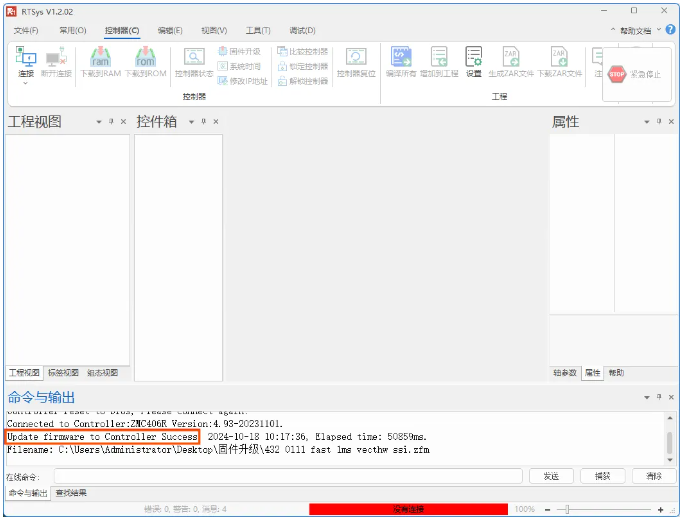This screenshot has height=523, width=685.
Task: Close the 控件箱 panel
Action: tap(216, 121)
